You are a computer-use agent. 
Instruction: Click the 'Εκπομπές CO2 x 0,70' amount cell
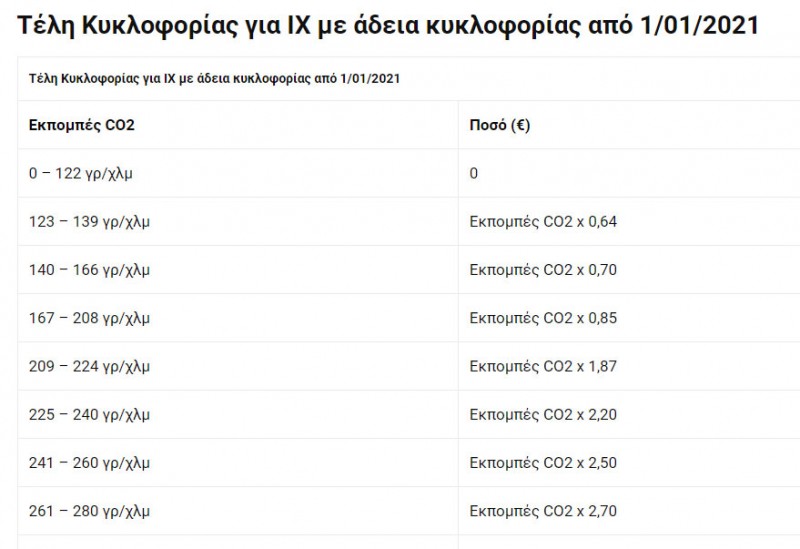point(543,270)
